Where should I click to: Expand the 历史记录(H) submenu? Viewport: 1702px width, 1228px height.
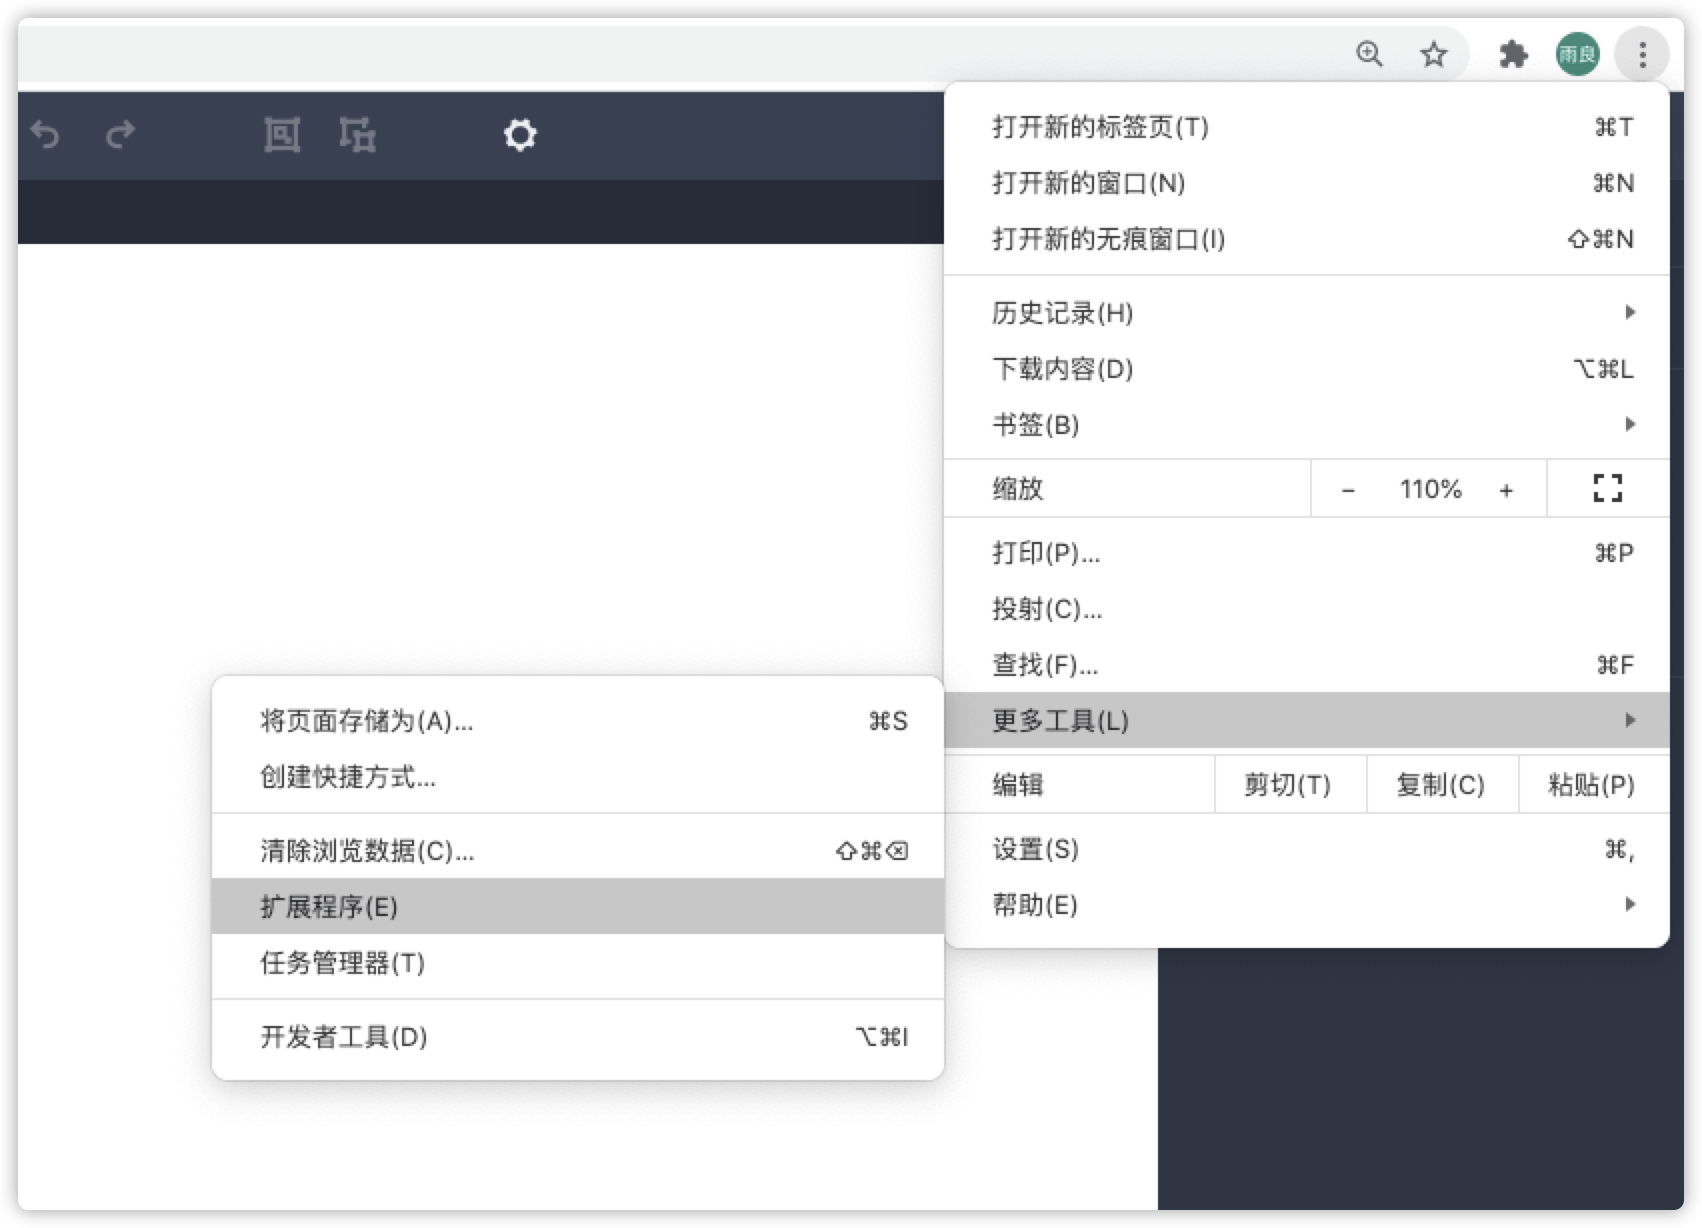(1307, 313)
